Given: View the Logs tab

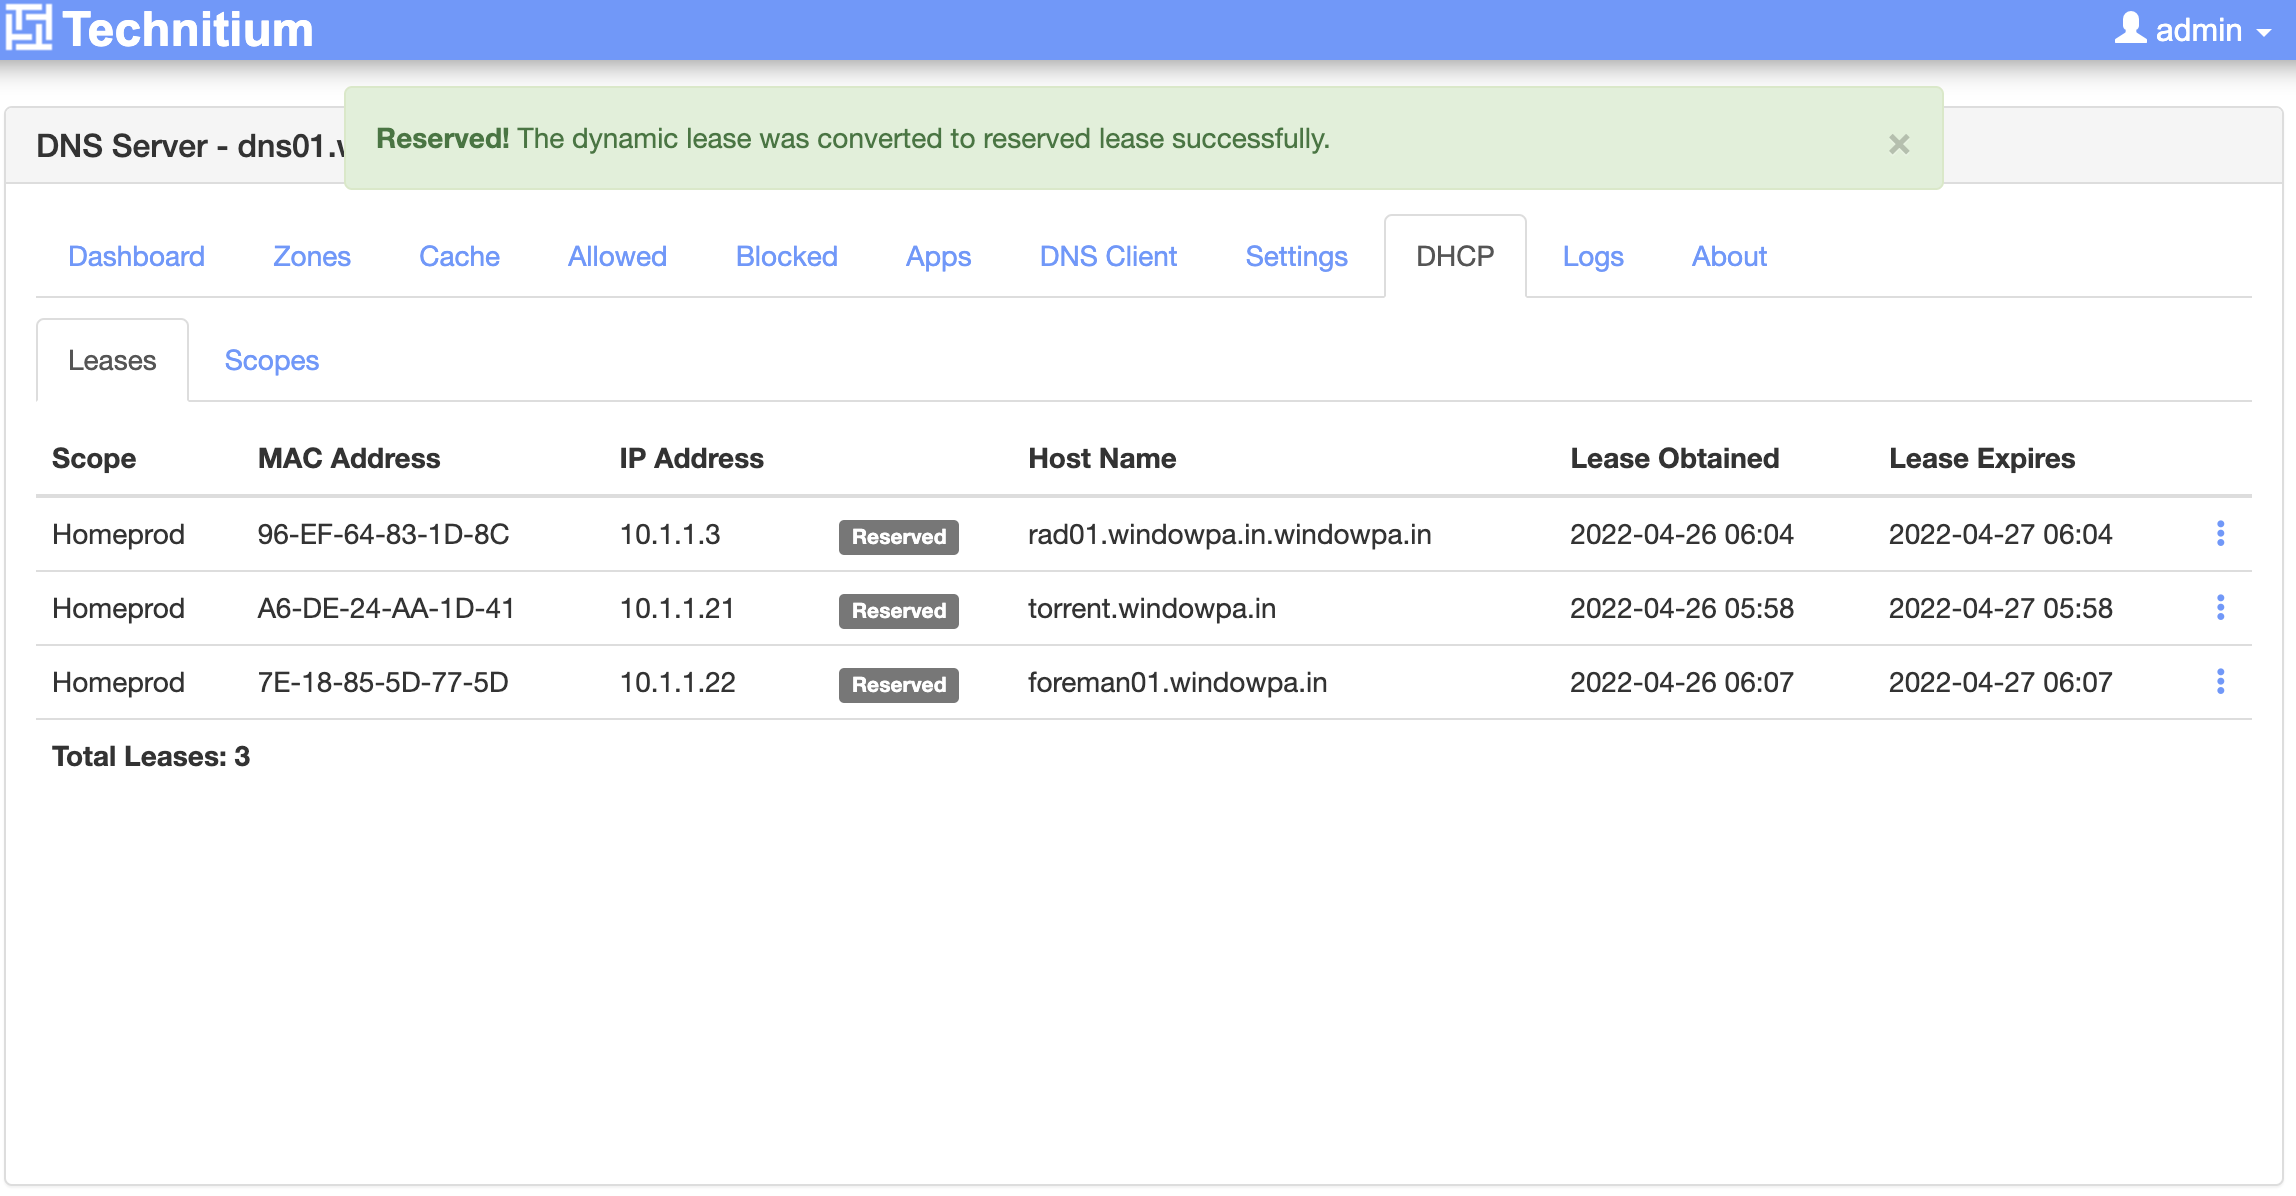Looking at the screenshot, I should tap(1592, 256).
